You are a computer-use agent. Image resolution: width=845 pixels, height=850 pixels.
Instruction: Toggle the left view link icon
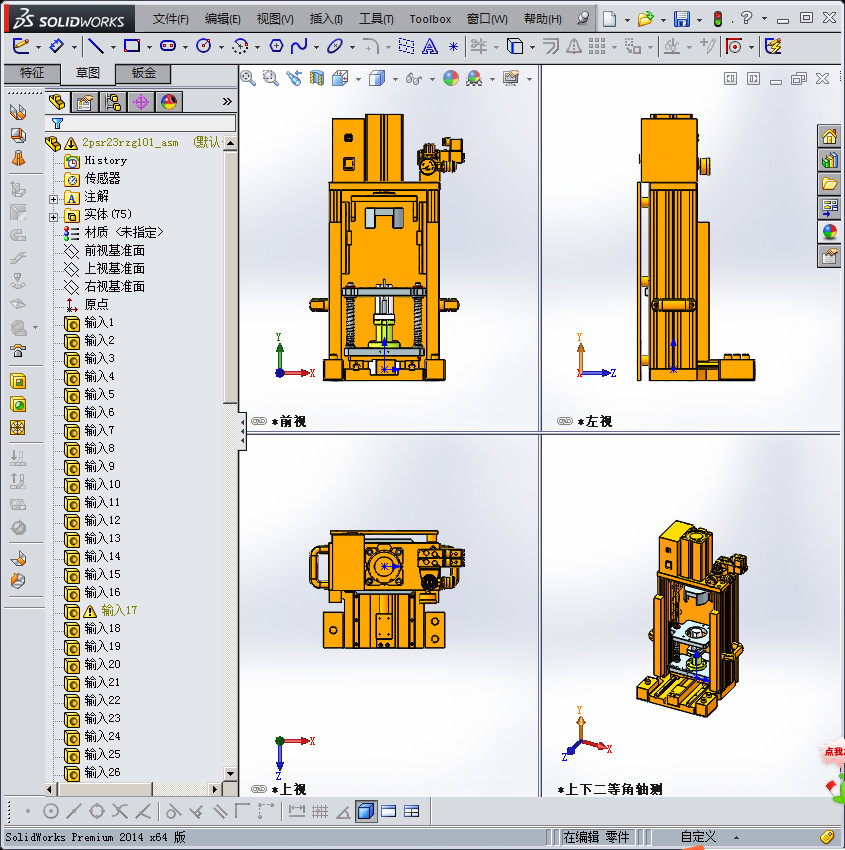click(565, 422)
